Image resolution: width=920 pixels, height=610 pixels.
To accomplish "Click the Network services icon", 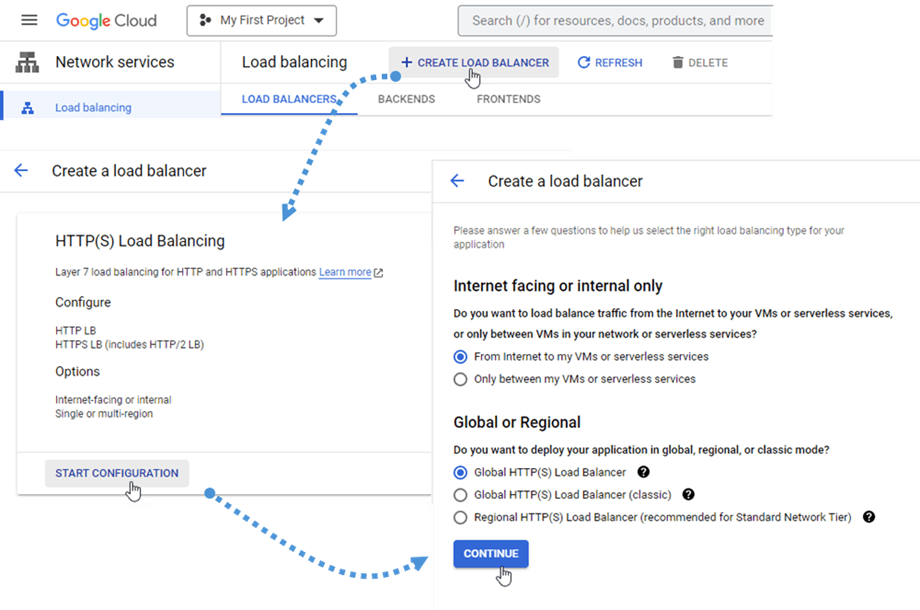I will tap(27, 62).
